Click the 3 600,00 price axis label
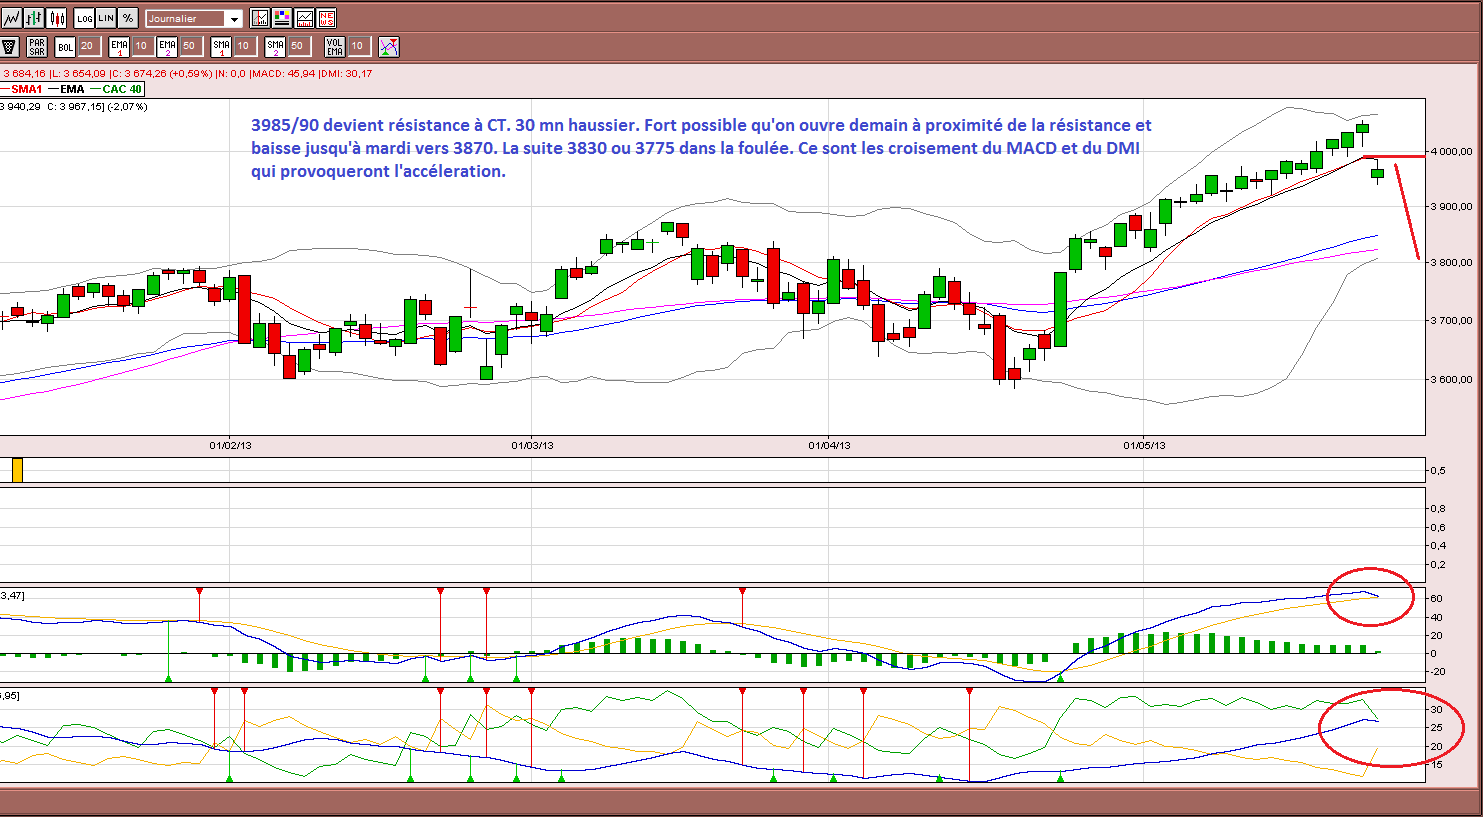1483x818 pixels. [1450, 380]
